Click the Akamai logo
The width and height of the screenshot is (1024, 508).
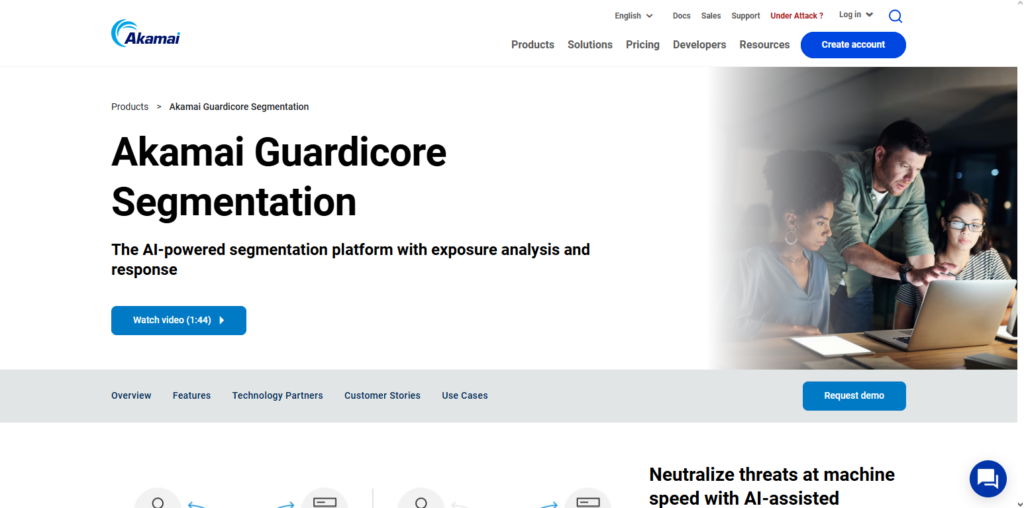click(145, 33)
